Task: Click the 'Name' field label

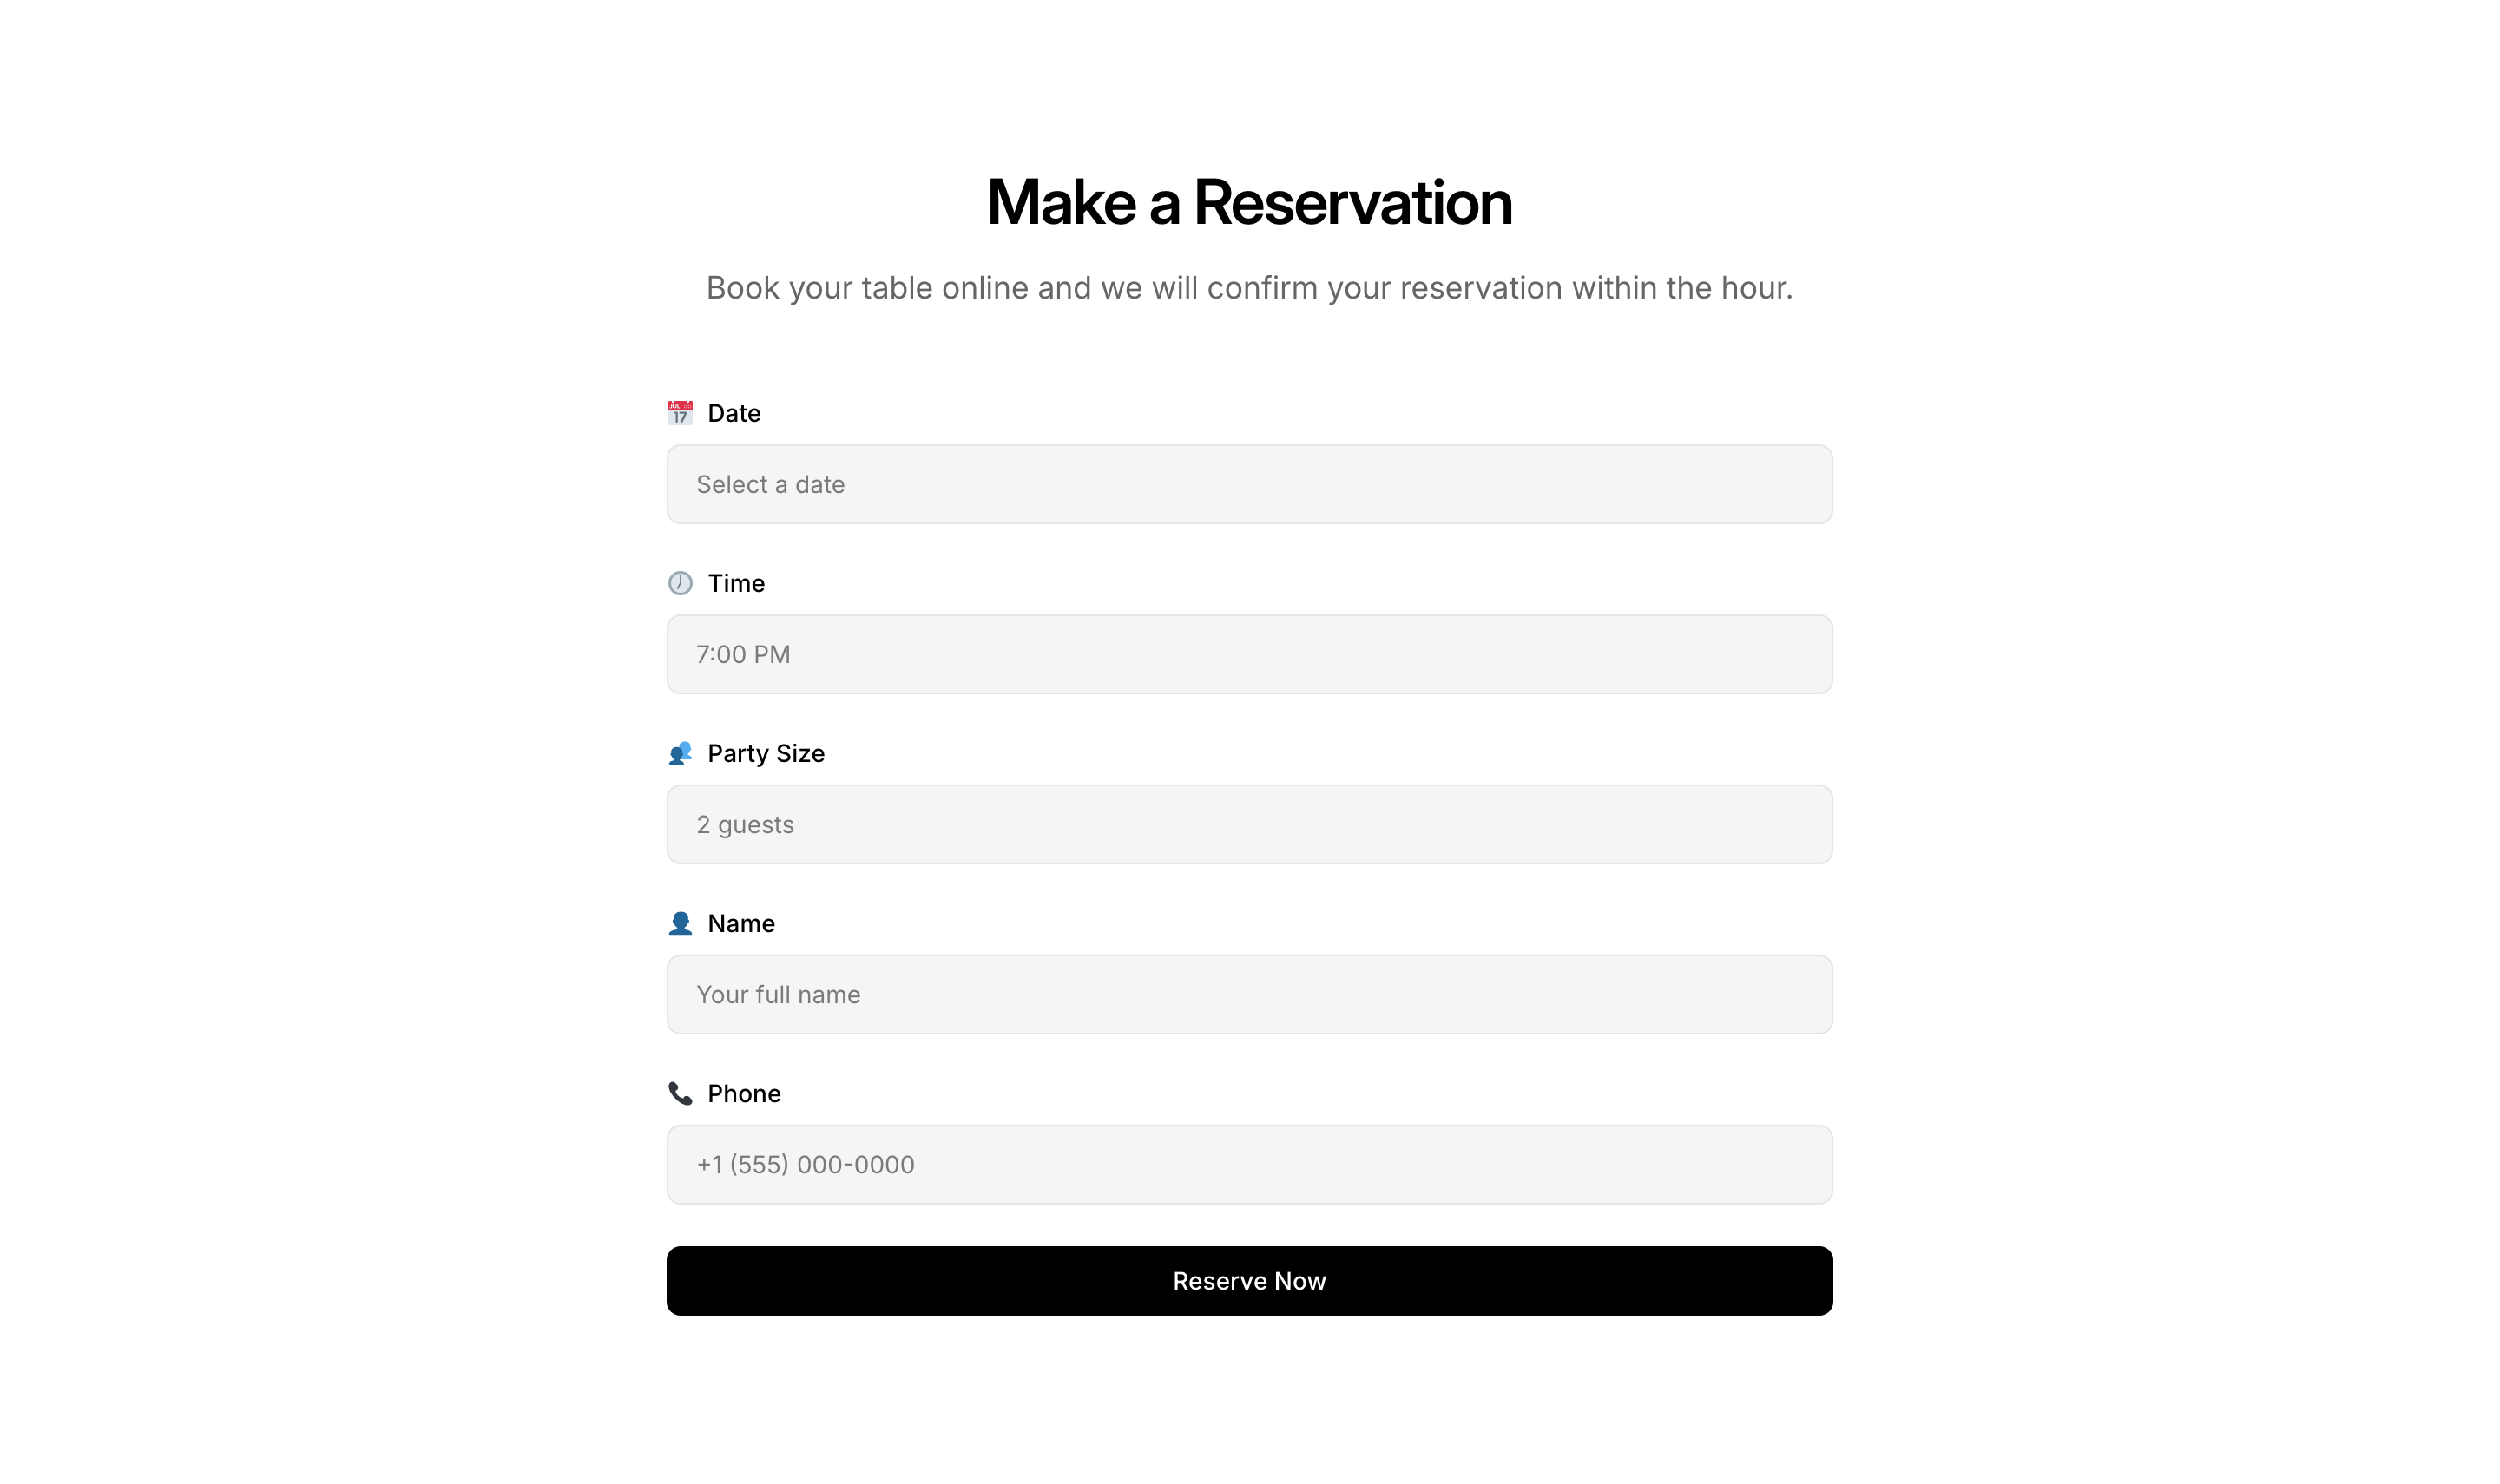Action: click(x=741, y=923)
